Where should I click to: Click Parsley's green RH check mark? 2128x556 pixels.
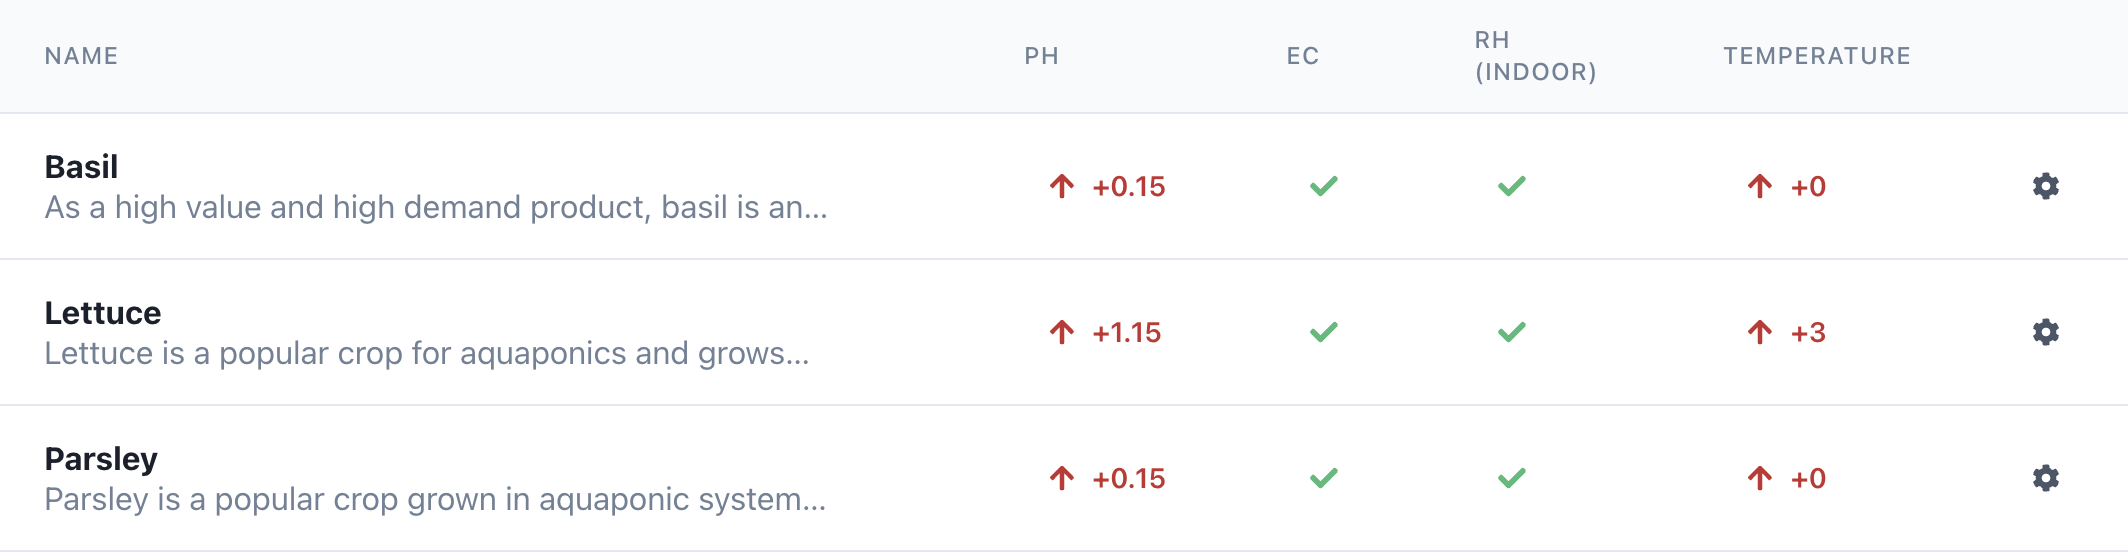coord(1511,478)
